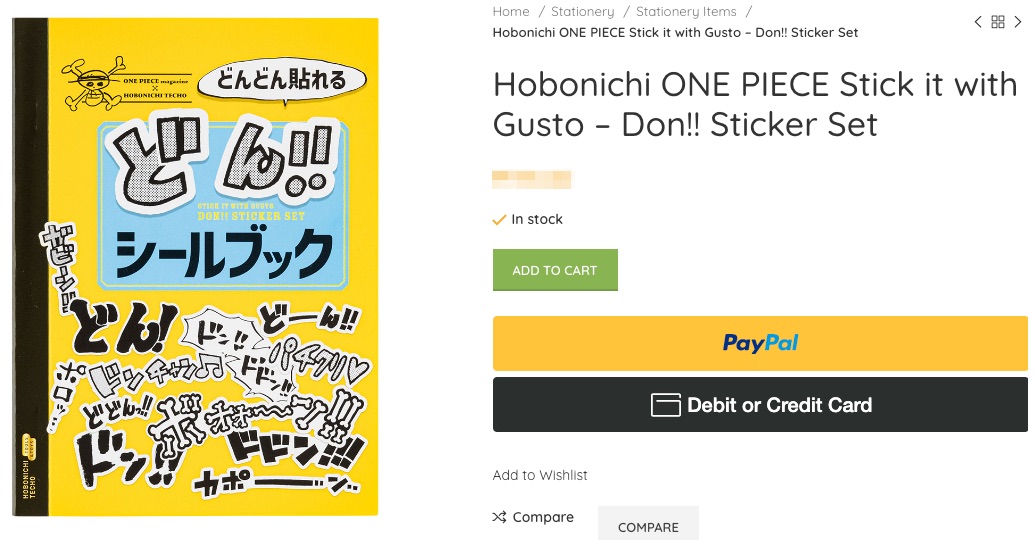
Task: Open the product grid view icon
Action: 998,22
